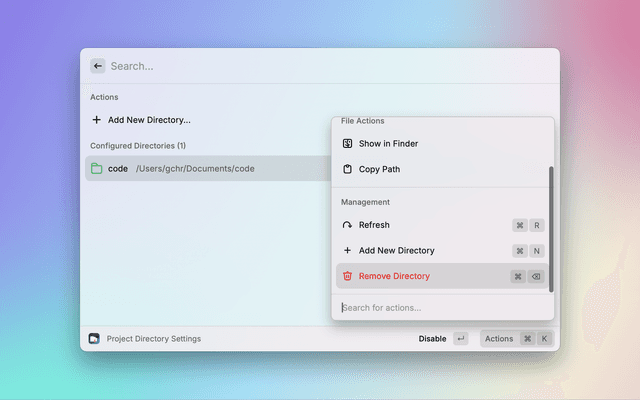Click the folder icon for code directory
The width and height of the screenshot is (640, 400).
(x=97, y=169)
